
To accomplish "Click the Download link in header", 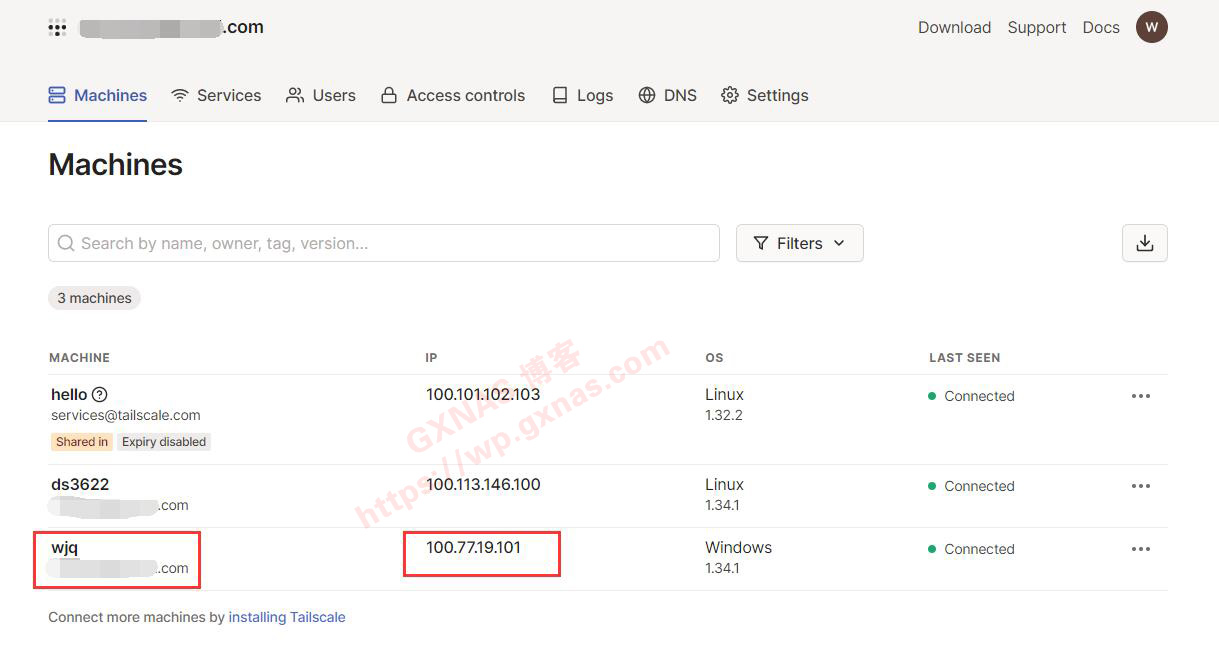I will click(954, 28).
